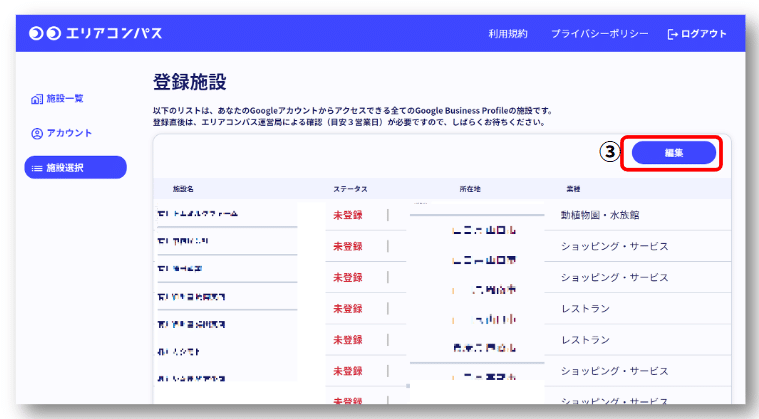
Task: Select the facility name in the first table row
Action: pyautogui.click(x=198, y=214)
